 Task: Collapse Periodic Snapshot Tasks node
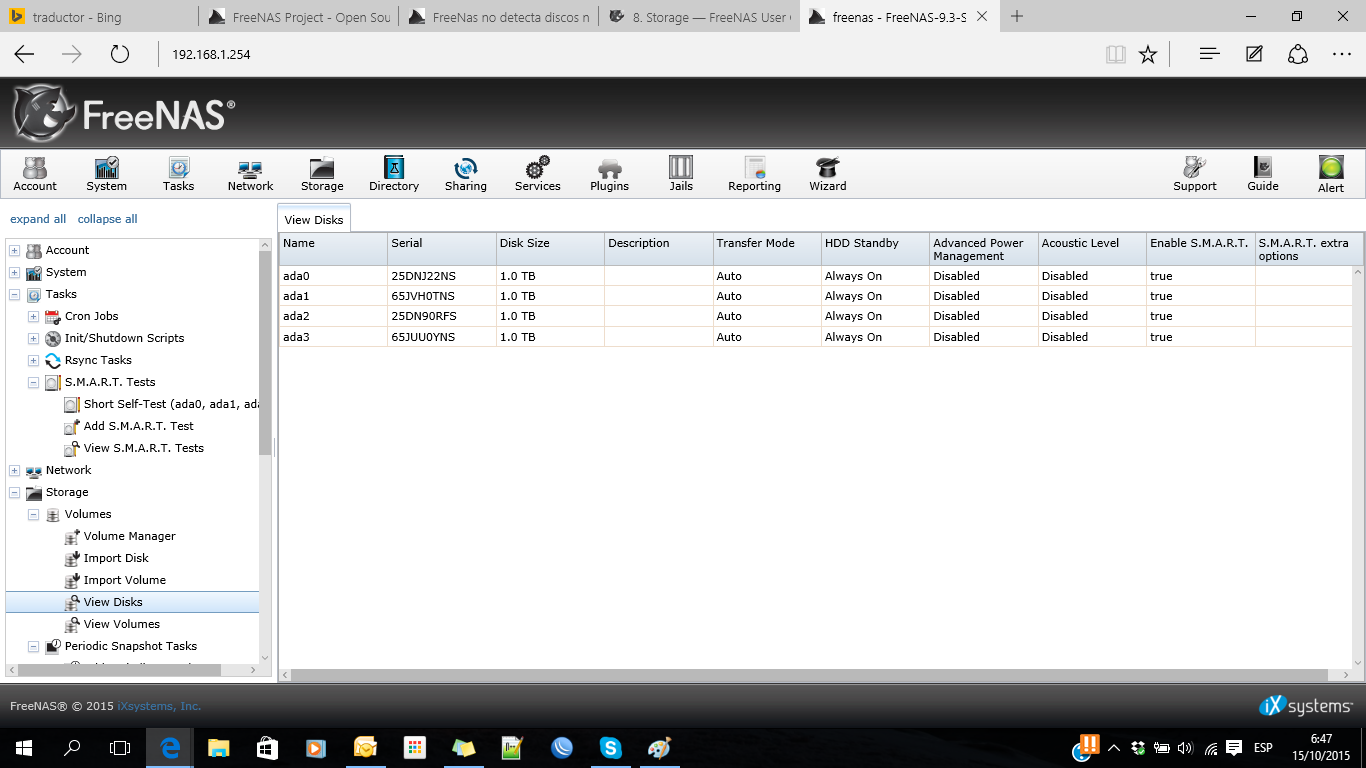pos(33,646)
